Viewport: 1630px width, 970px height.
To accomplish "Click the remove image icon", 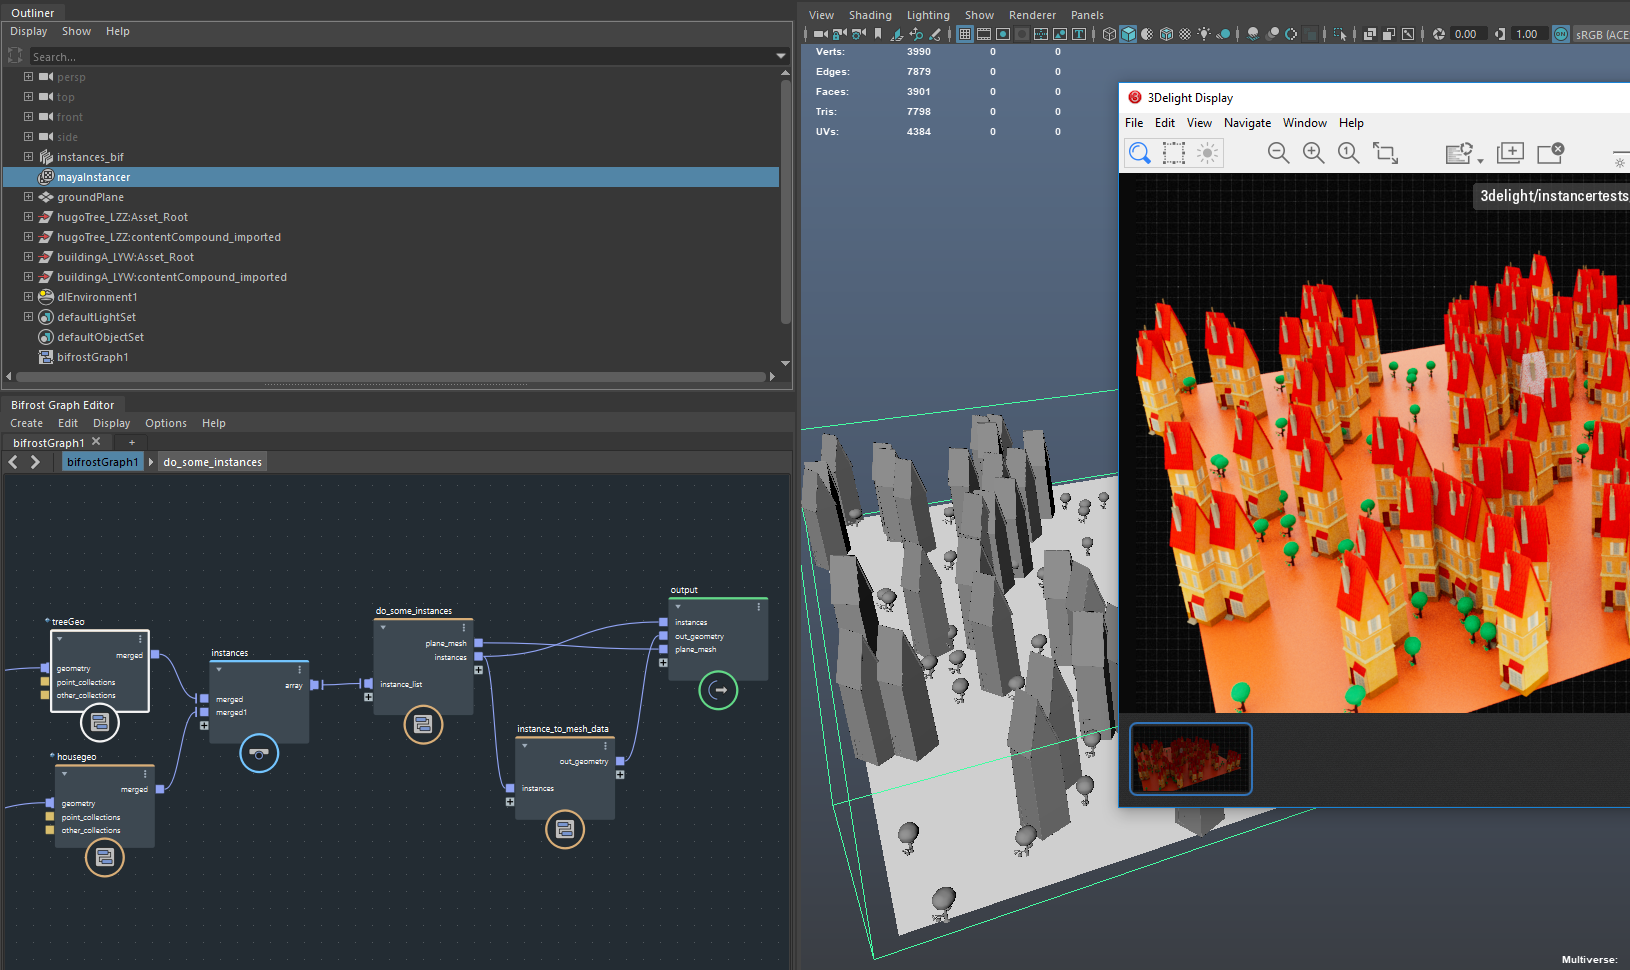I will 1550,153.
